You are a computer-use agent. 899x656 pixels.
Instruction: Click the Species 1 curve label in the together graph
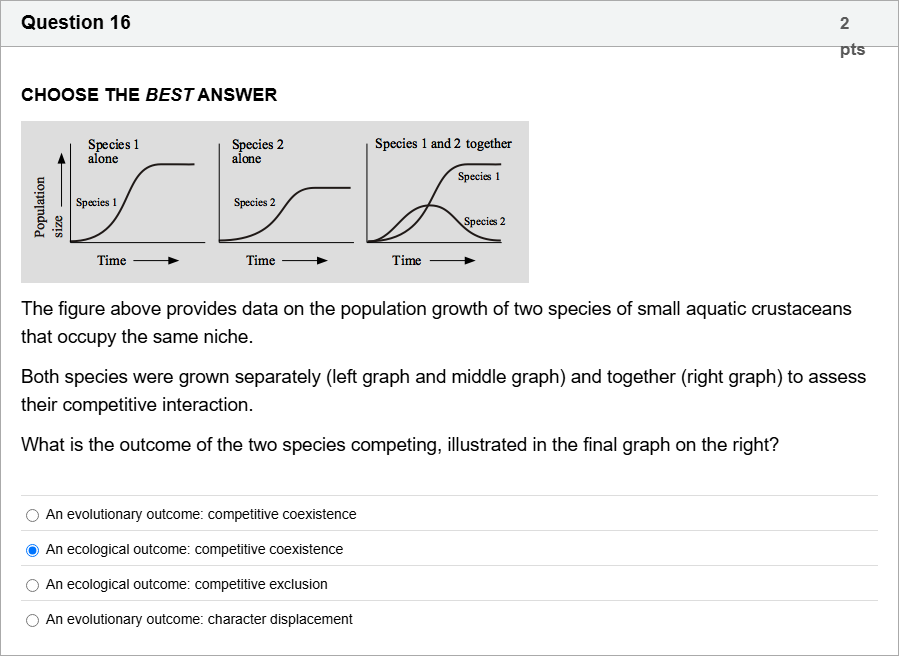(x=479, y=177)
